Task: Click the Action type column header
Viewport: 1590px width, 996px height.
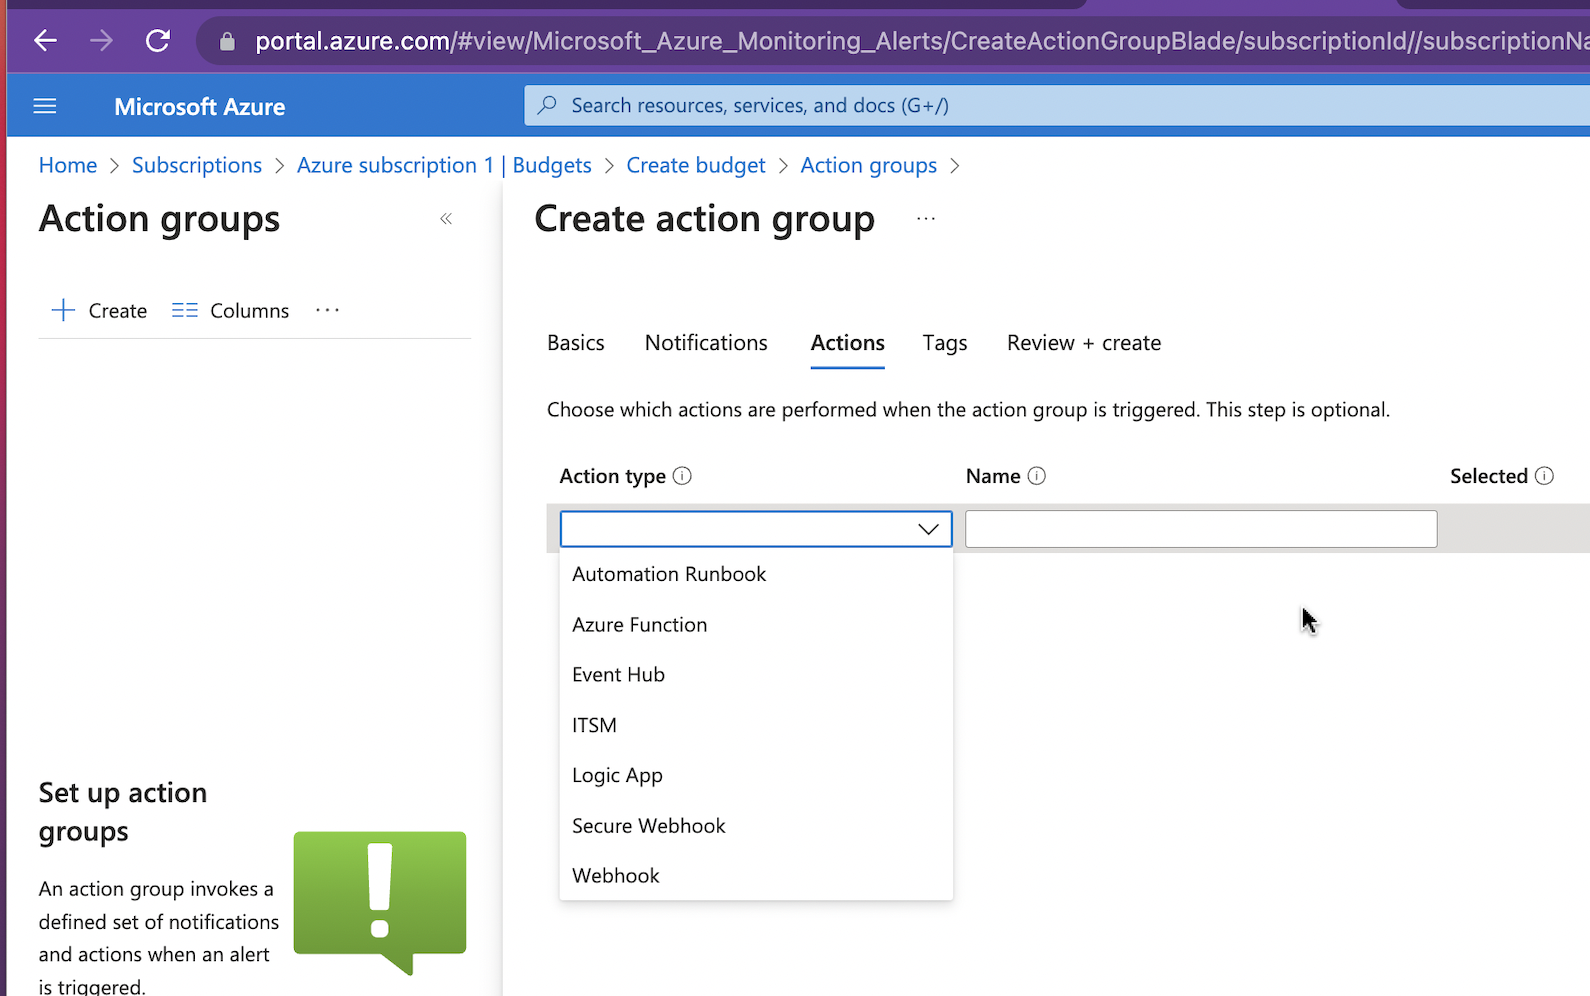Action: tap(613, 476)
